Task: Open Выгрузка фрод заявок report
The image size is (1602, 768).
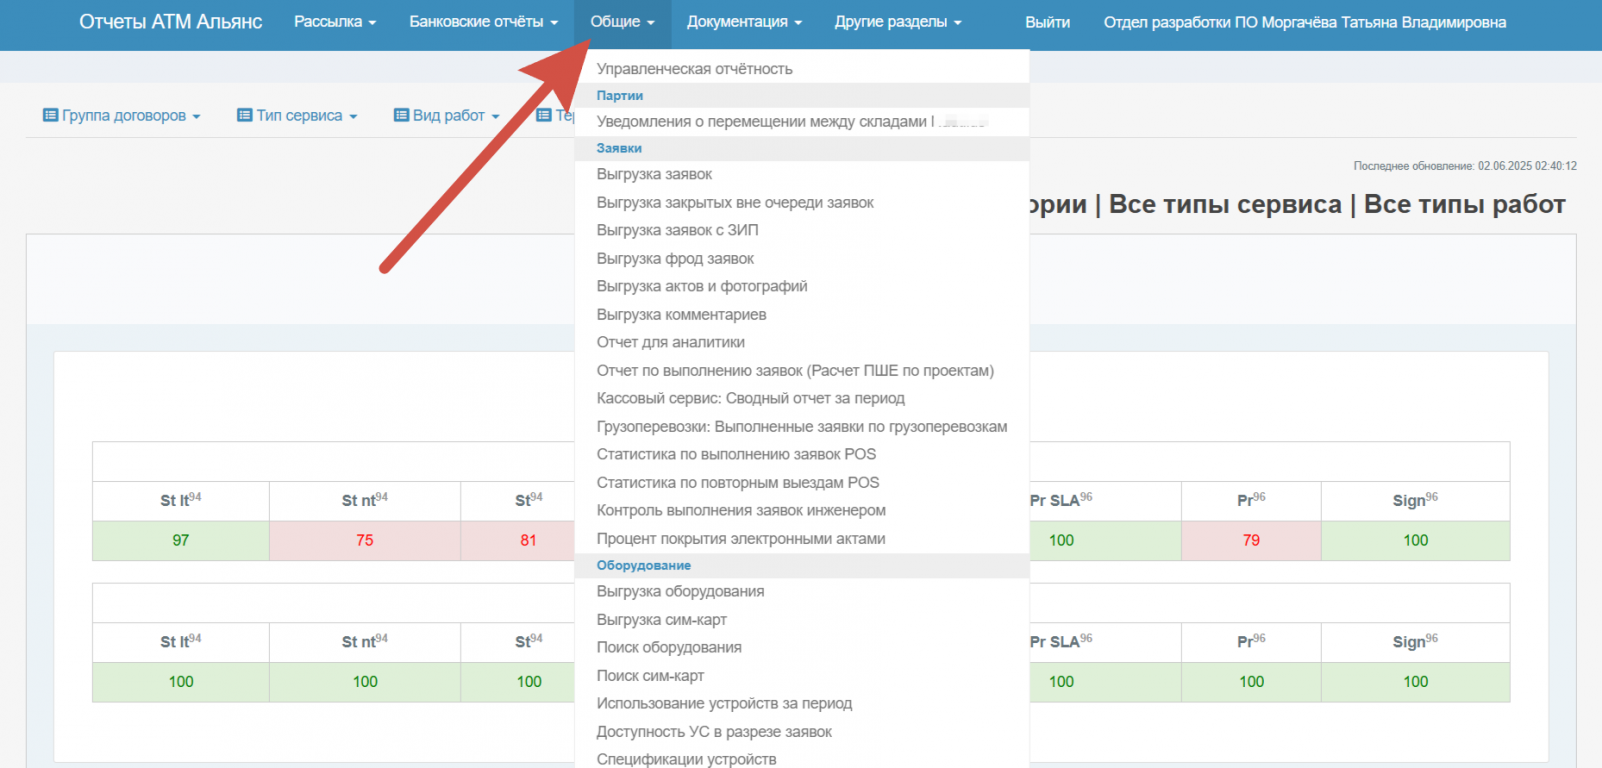Action: (x=675, y=258)
